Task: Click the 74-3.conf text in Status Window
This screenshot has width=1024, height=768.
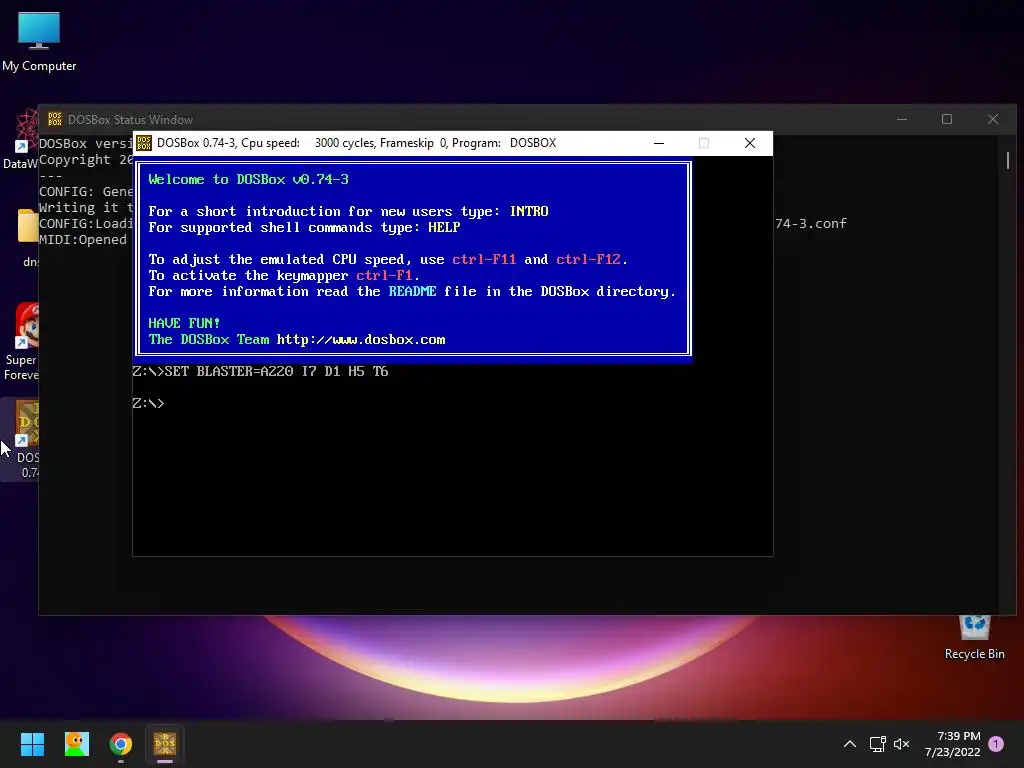Action: pyautogui.click(x=811, y=223)
